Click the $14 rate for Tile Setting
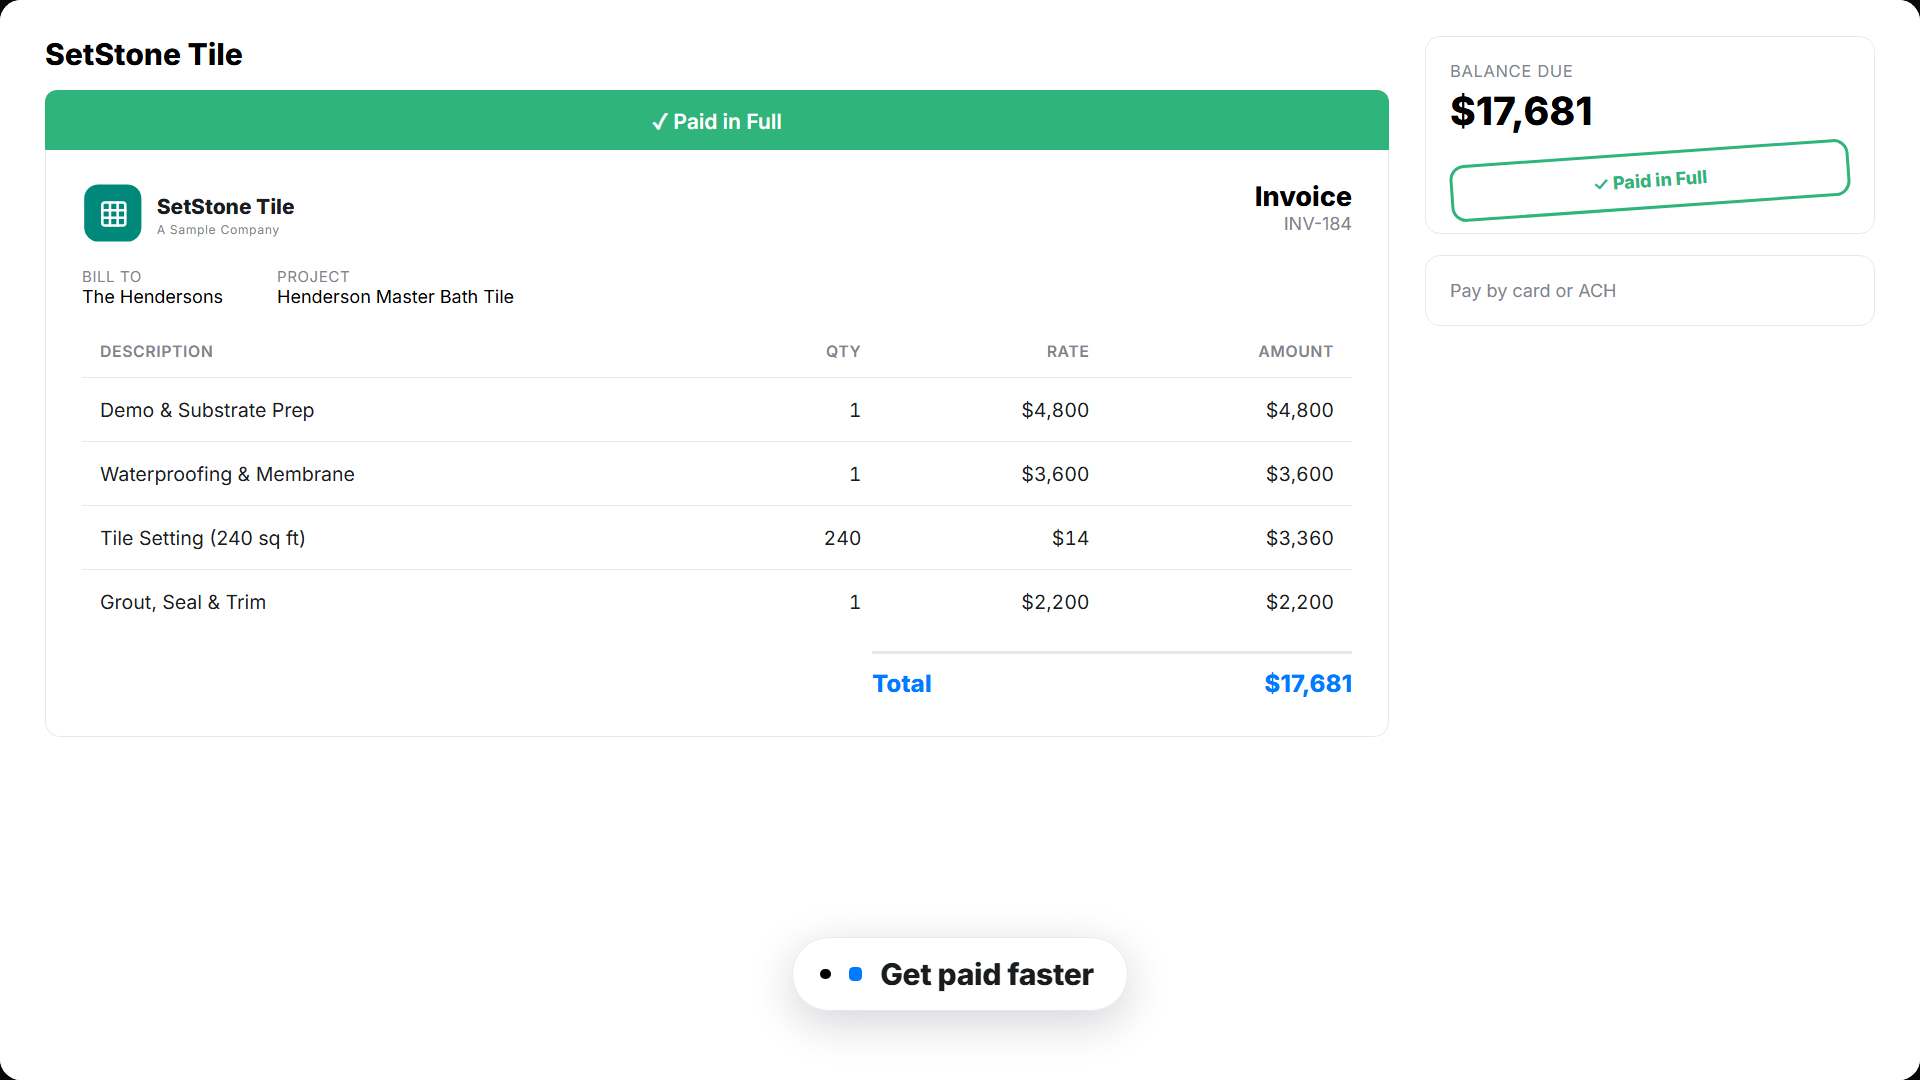The width and height of the screenshot is (1920, 1080). pyautogui.click(x=1070, y=538)
